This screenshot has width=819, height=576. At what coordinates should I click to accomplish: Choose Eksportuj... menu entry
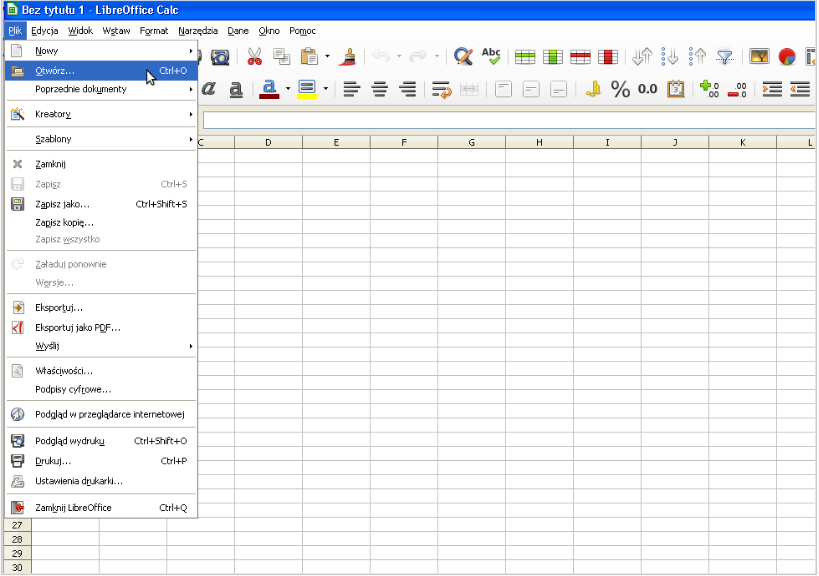(101, 308)
